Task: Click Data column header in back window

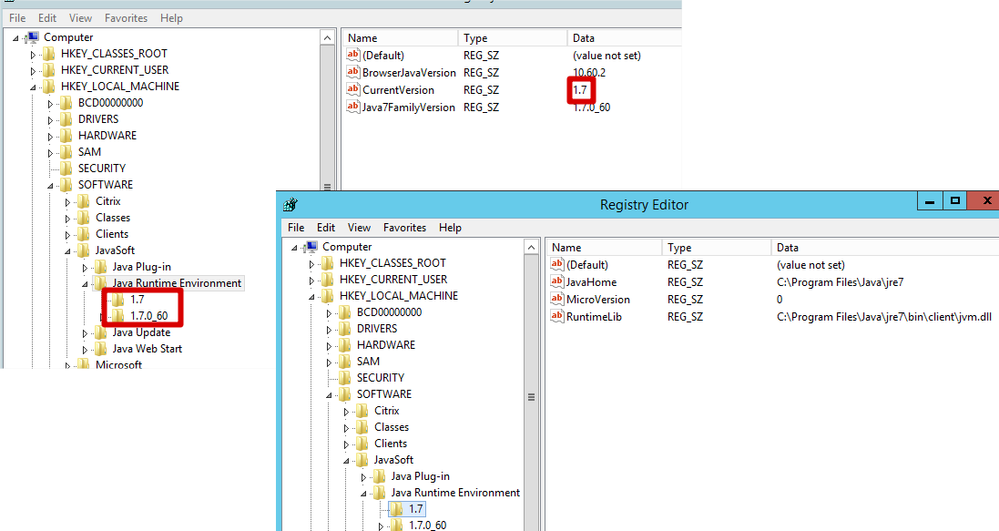Action: 624,38
